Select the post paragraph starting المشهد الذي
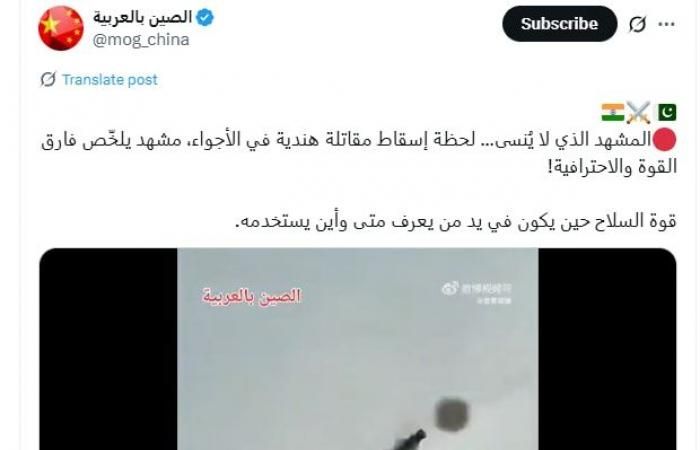The image size is (700, 450). point(359,153)
